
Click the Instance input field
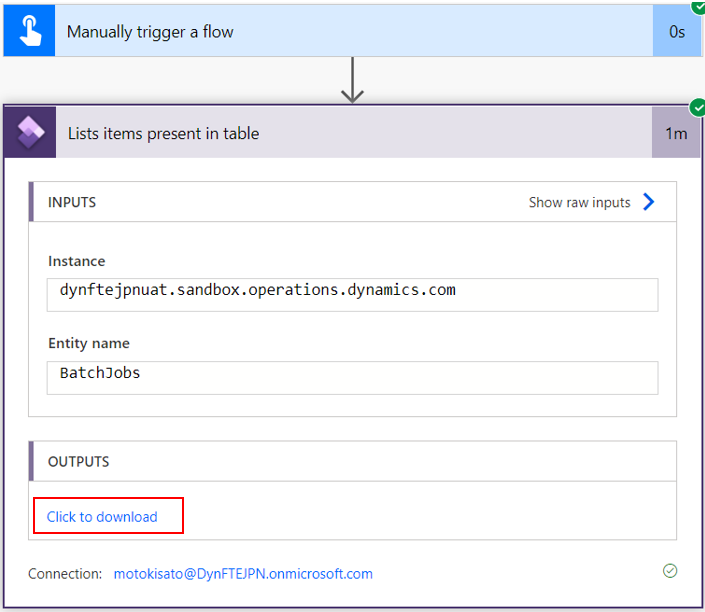[x=352, y=295]
